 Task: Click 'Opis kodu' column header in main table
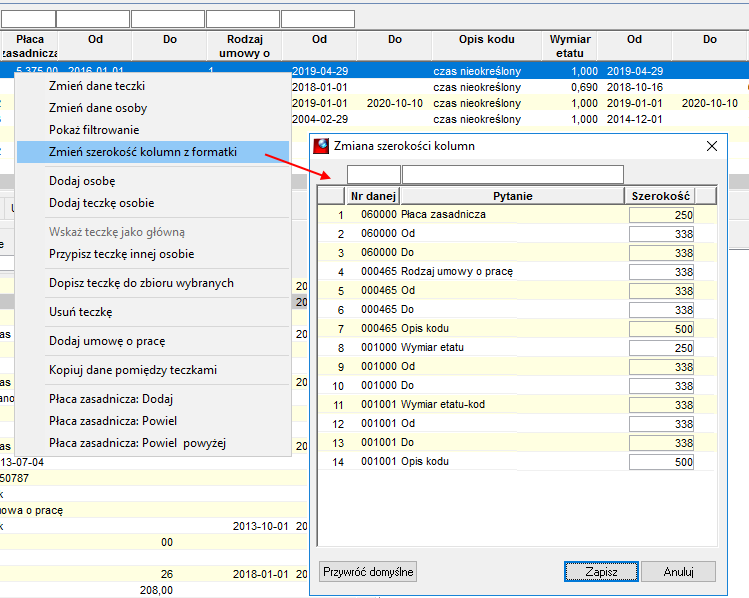(x=486, y=46)
